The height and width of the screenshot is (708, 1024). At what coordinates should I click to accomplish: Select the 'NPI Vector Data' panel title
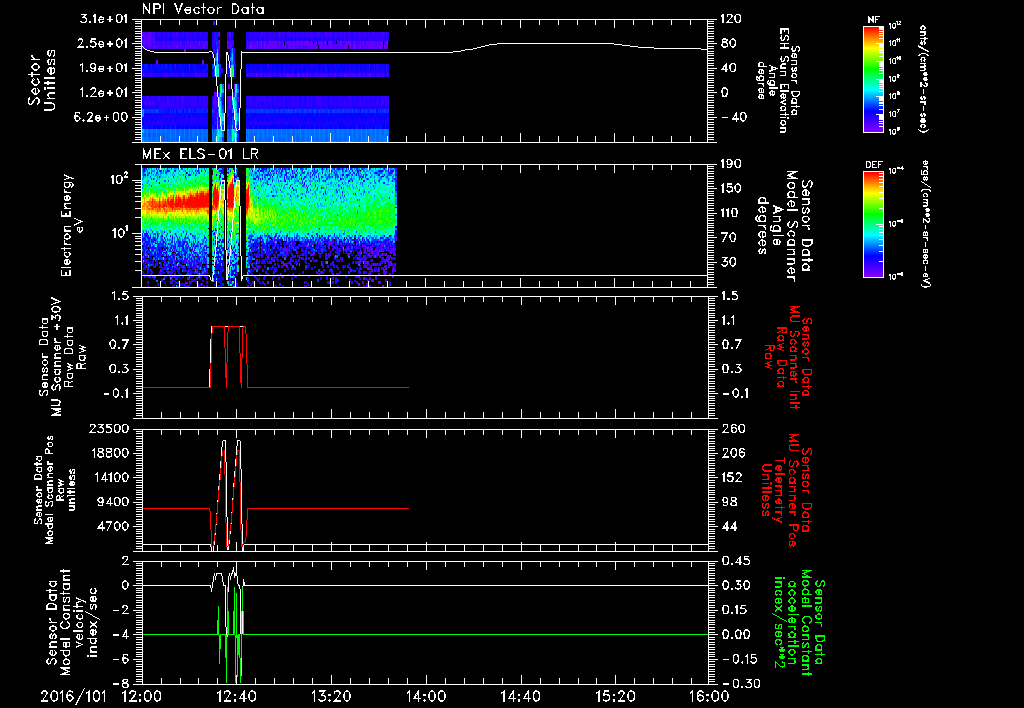pyautogui.click(x=203, y=9)
